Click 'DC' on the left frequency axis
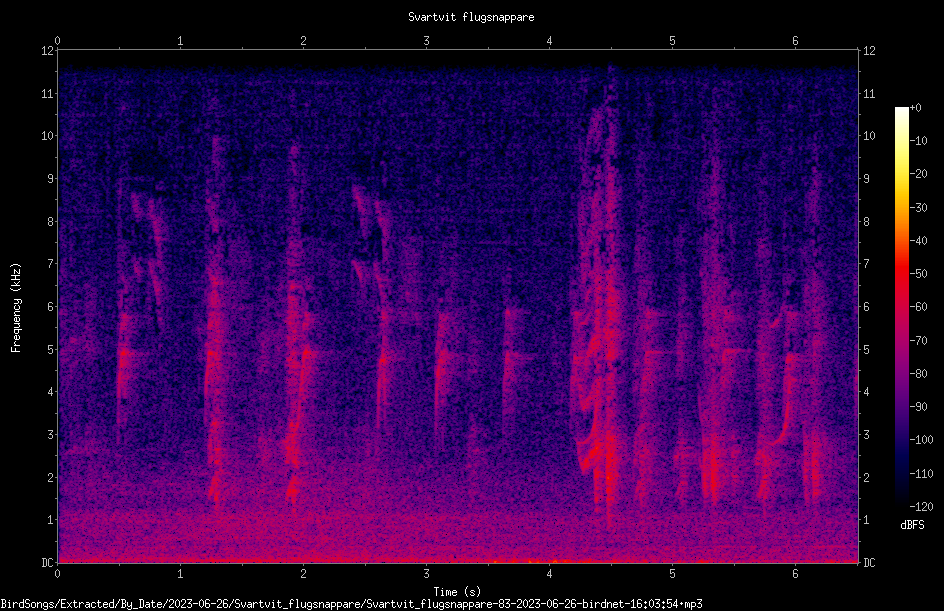Screen dimensions: 944x611 click(47, 563)
